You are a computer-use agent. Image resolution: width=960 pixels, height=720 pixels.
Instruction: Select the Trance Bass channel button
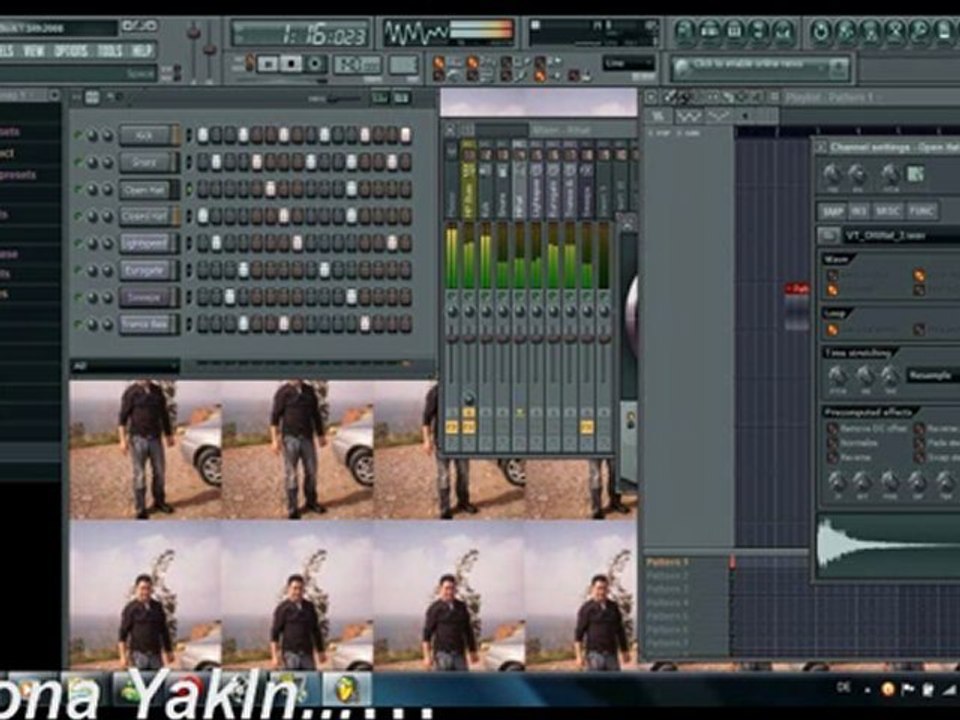[x=146, y=324]
